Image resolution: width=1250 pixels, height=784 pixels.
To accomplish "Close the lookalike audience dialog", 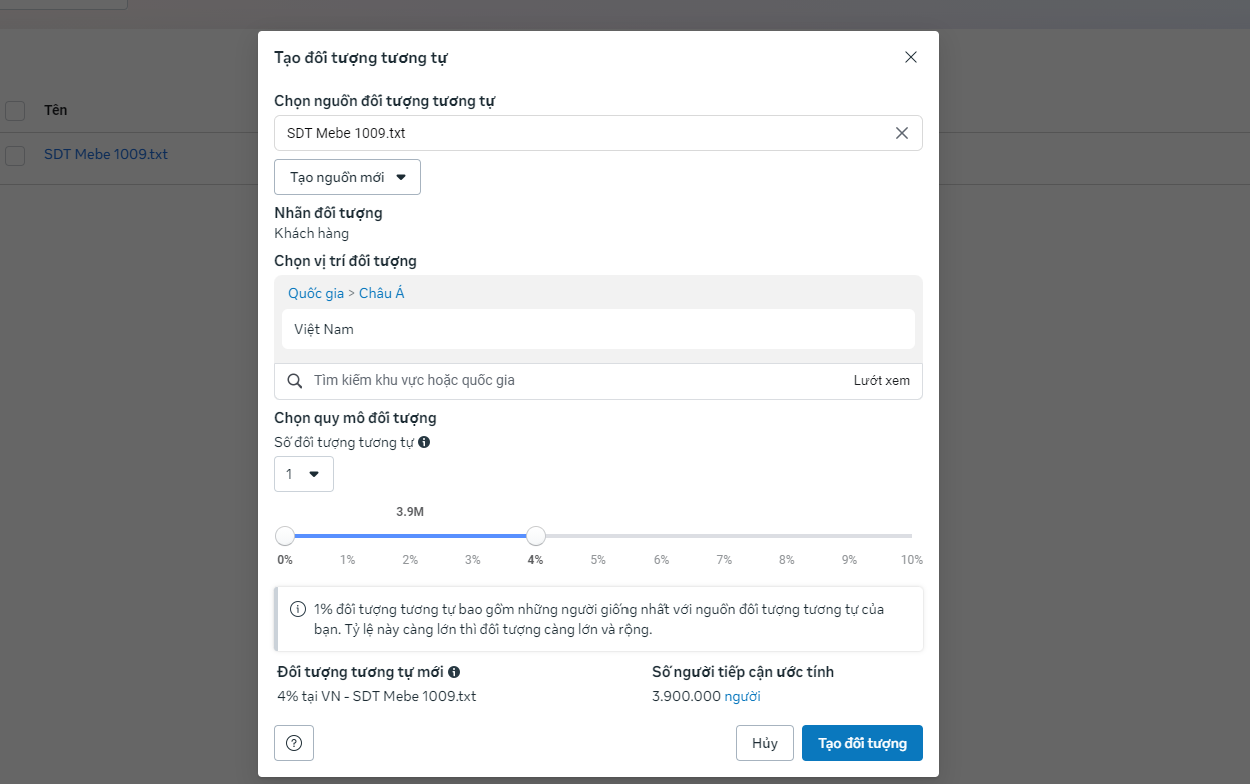I will pyautogui.click(x=910, y=57).
